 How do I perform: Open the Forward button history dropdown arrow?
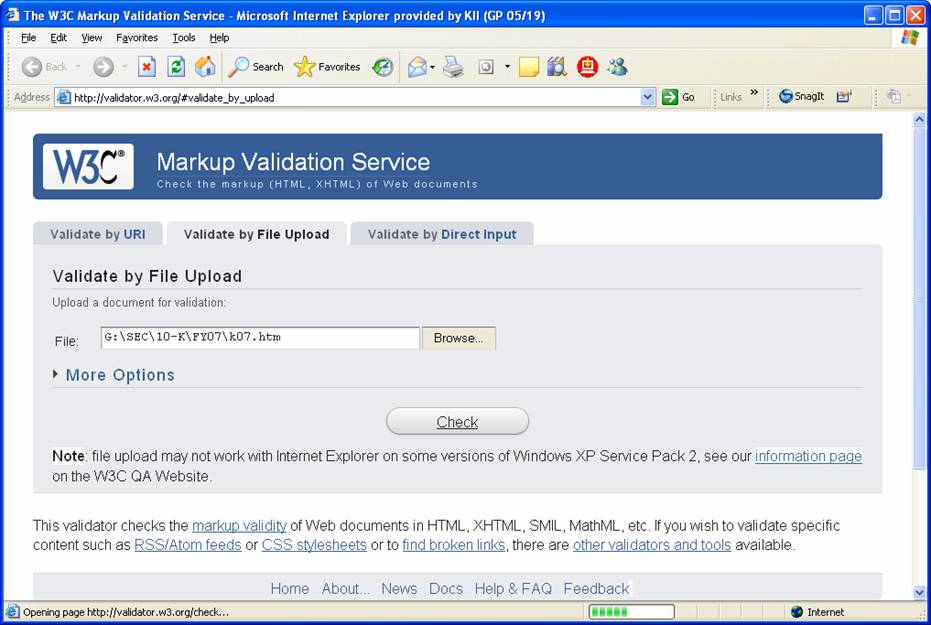click(x=125, y=66)
